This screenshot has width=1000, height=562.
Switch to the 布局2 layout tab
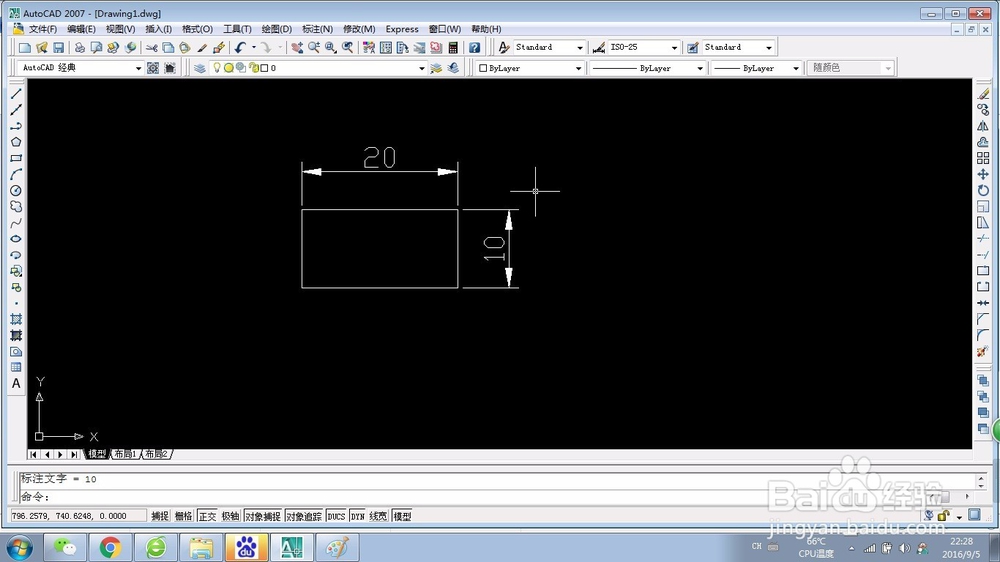tap(156, 454)
